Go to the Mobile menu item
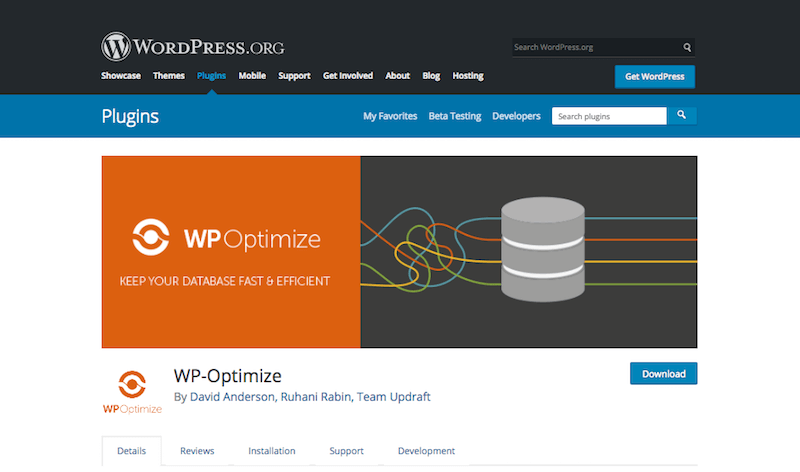The width and height of the screenshot is (800, 472). click(x=252, y=76)
